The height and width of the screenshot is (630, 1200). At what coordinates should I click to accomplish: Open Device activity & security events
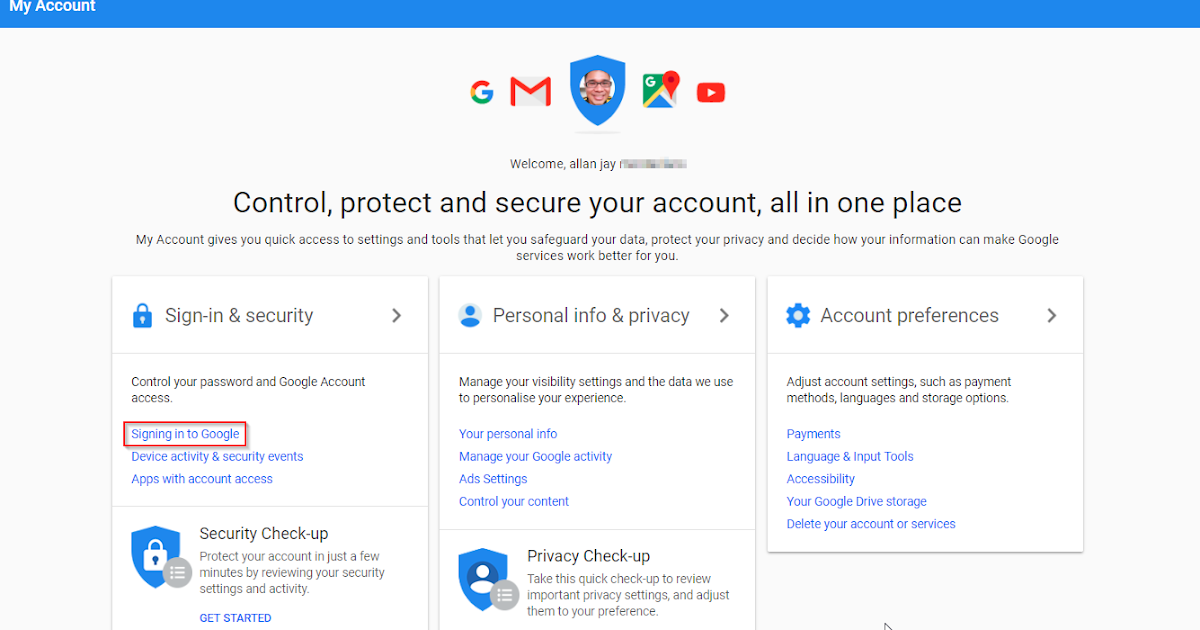pos(216,456)
